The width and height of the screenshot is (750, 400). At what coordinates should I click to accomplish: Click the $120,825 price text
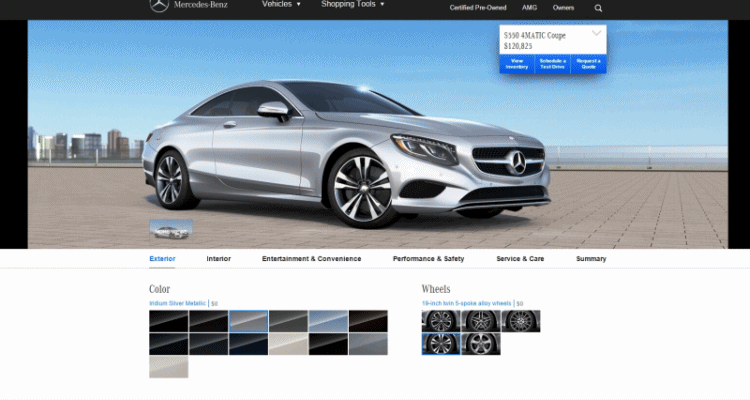pos(518,46)
